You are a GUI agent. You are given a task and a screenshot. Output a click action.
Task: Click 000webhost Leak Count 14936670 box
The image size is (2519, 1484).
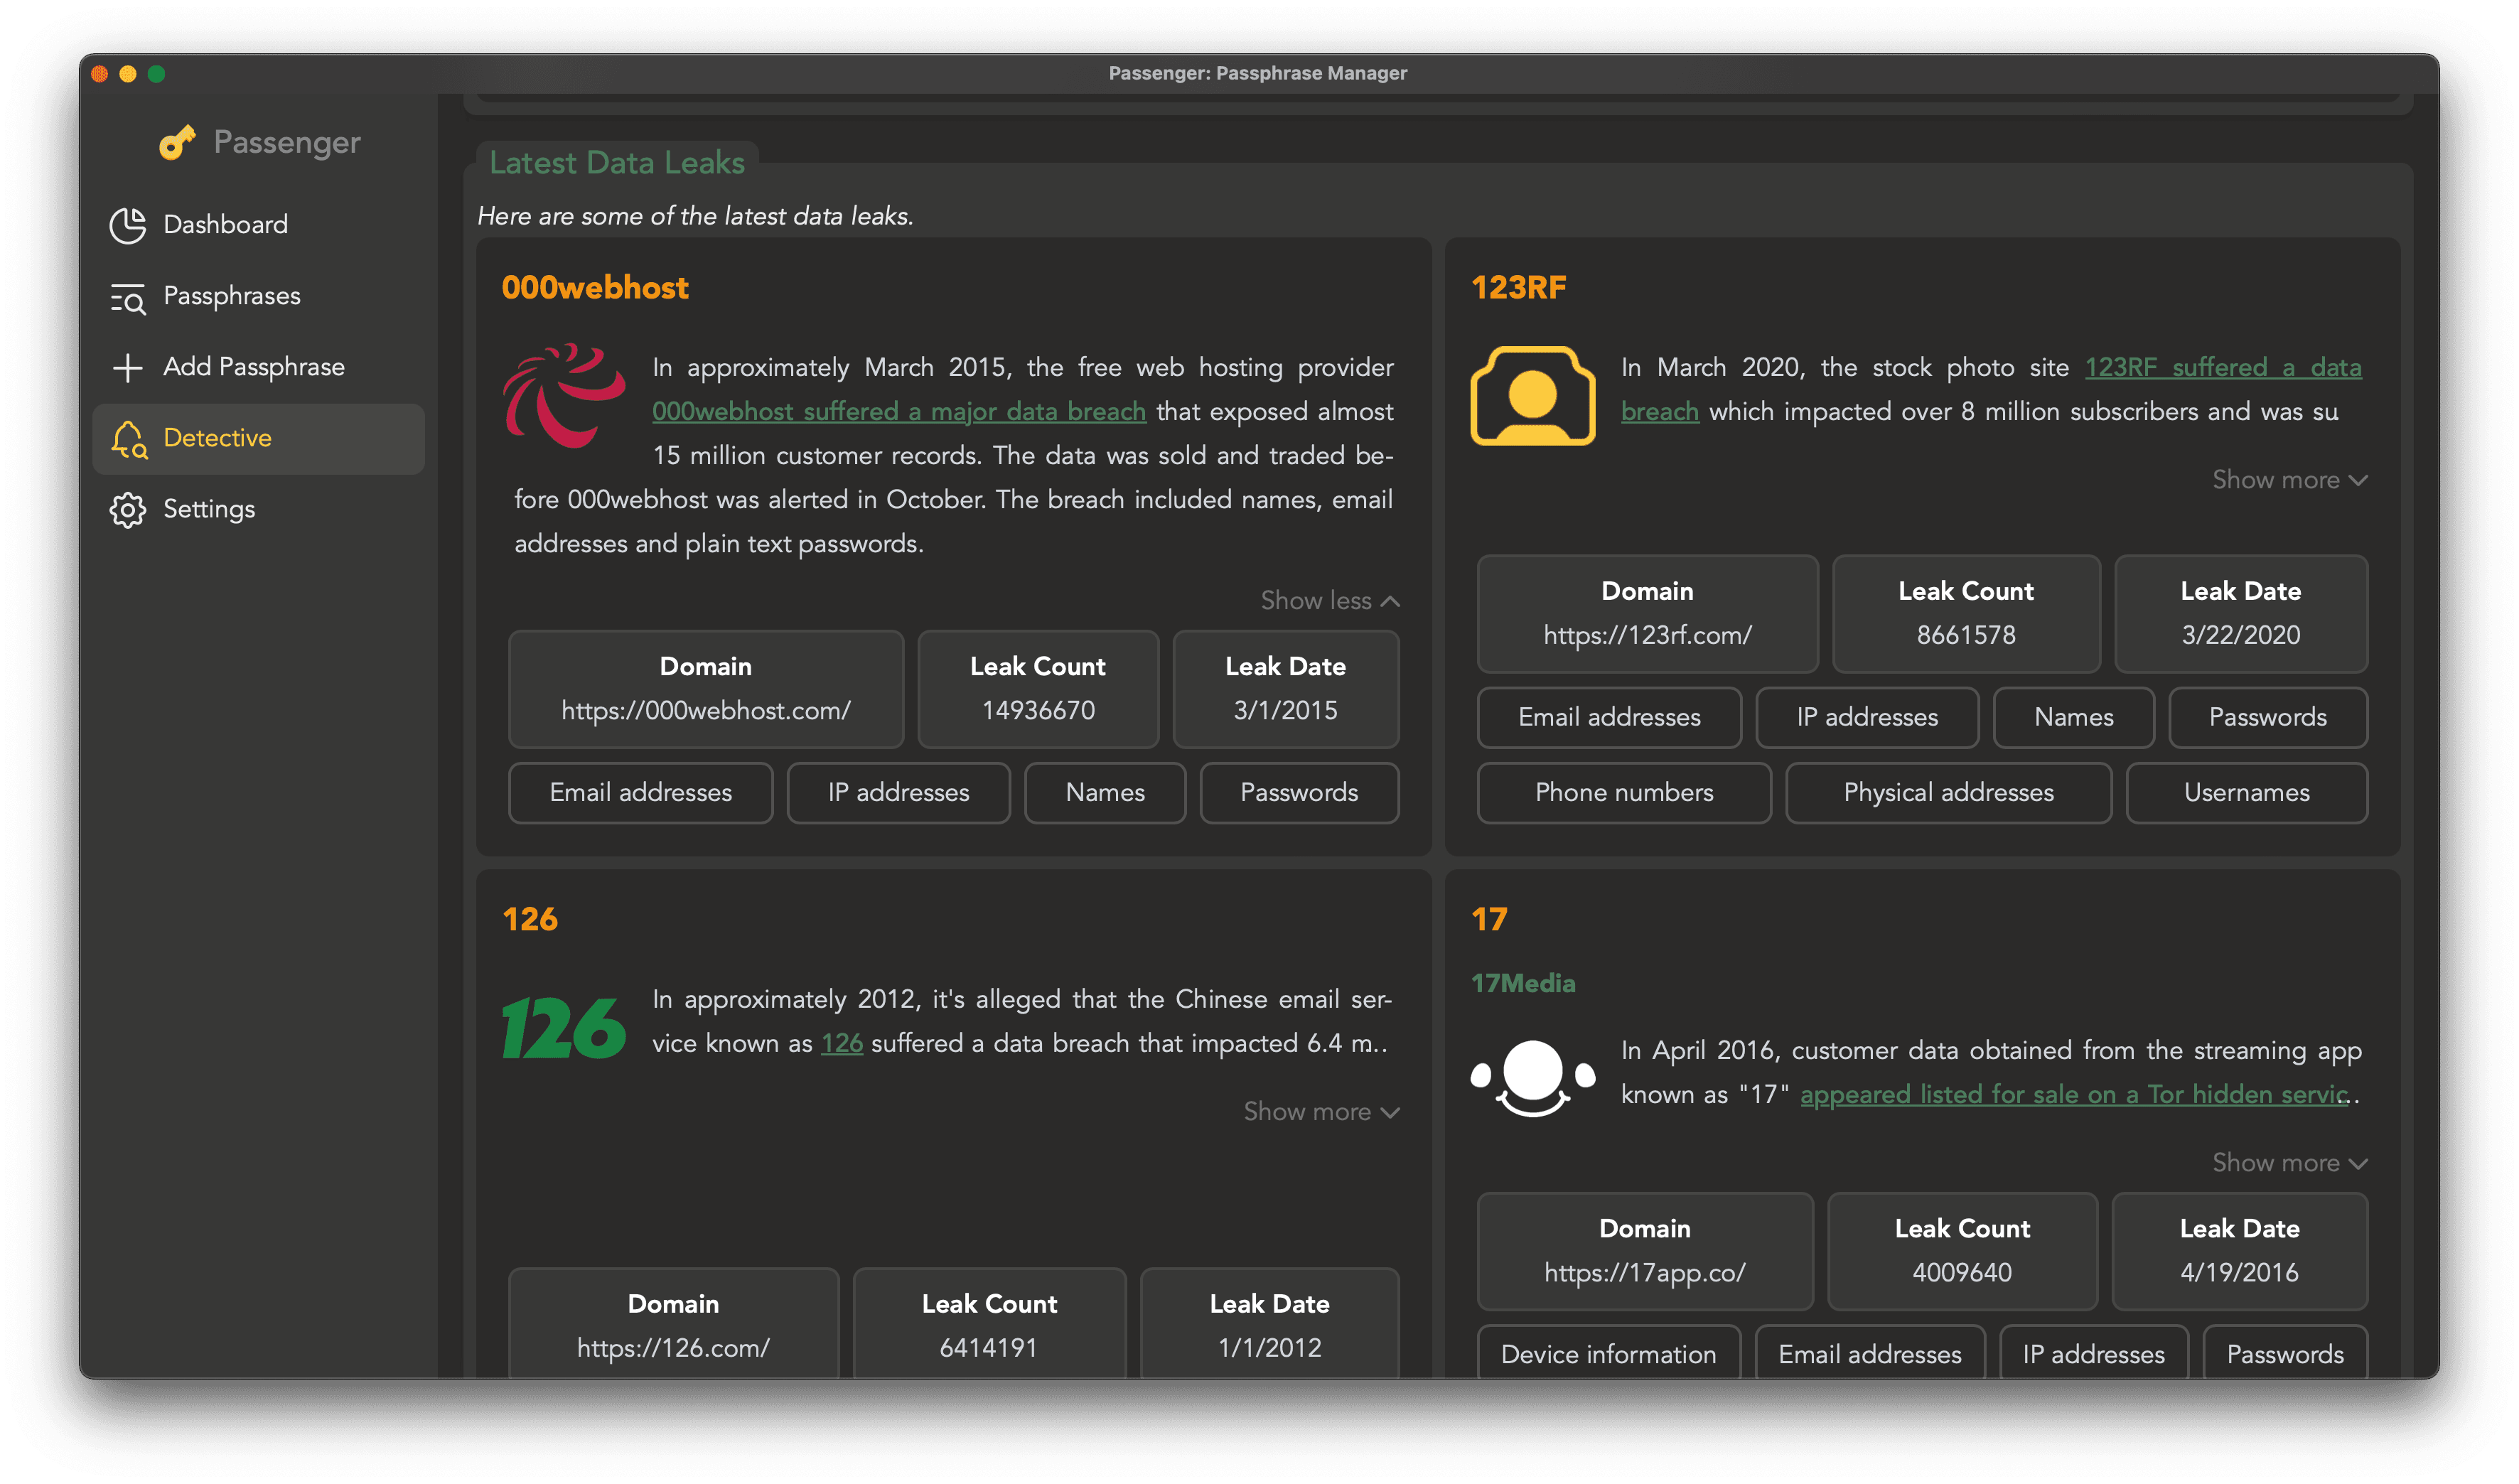pyautogui.click(x=1038, y=689)
